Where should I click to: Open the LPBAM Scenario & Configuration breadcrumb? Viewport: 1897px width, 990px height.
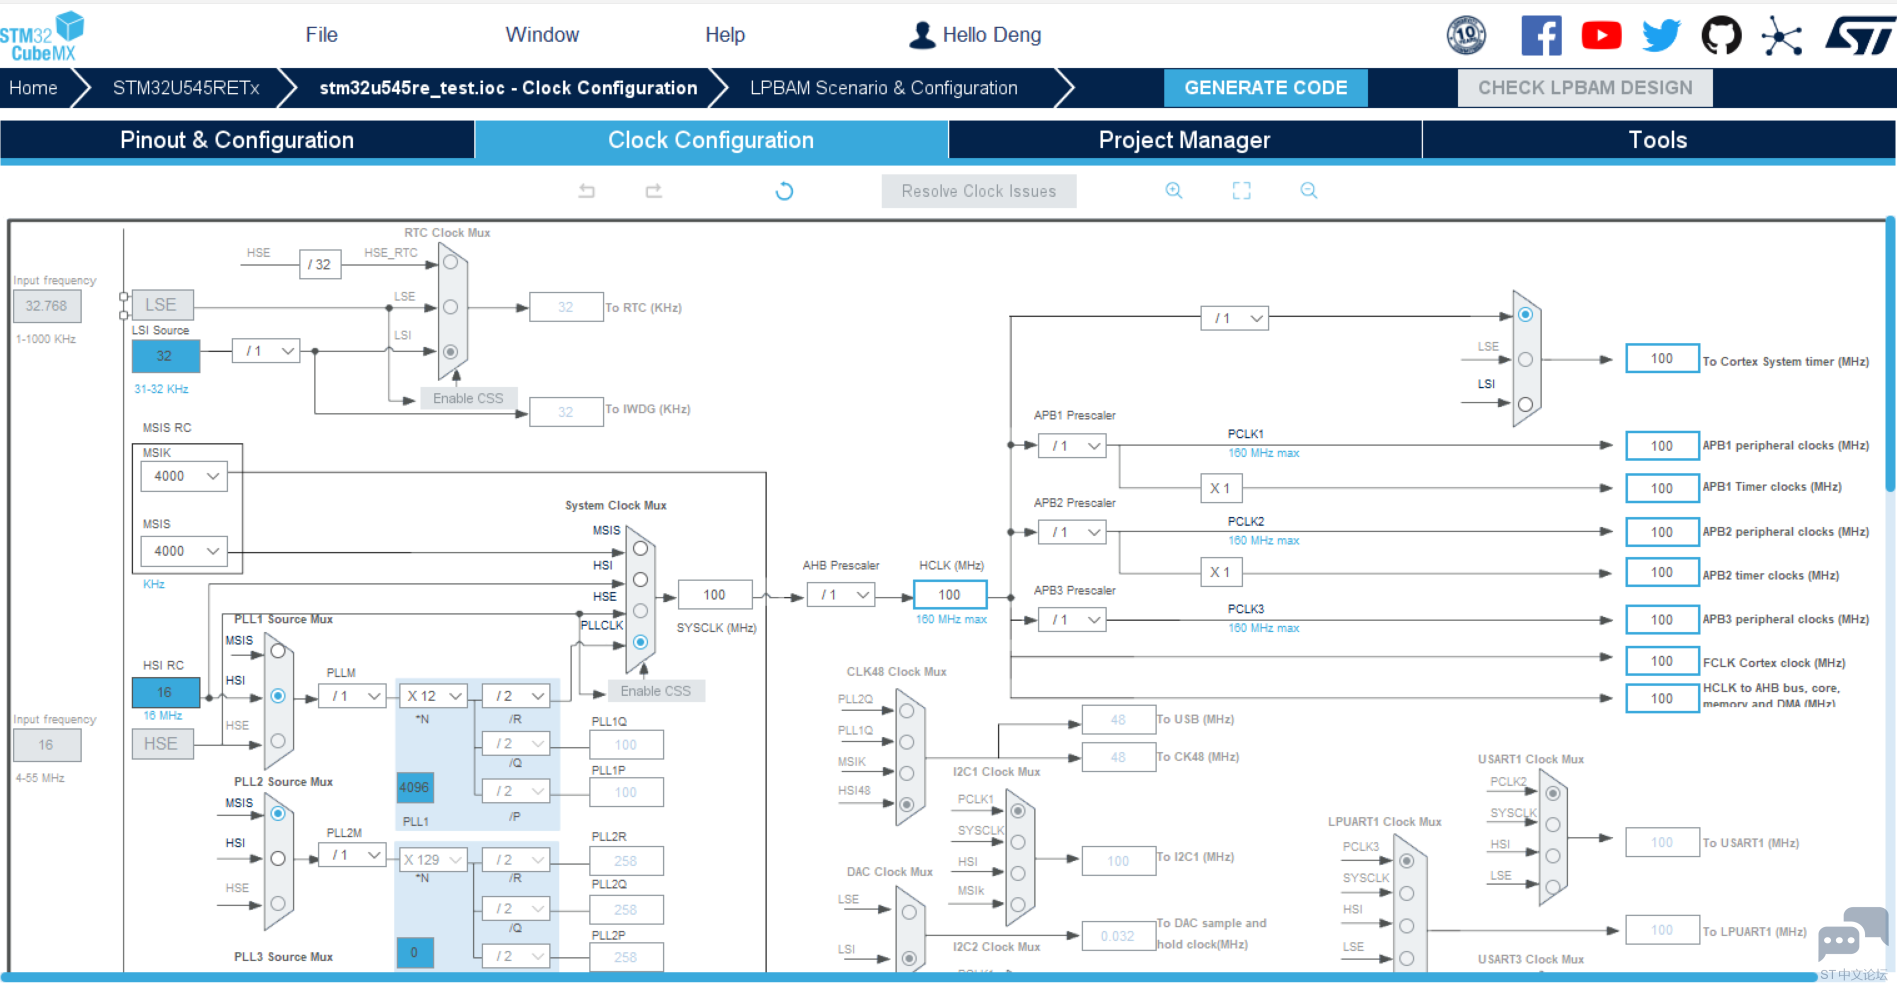pos(884,88)
